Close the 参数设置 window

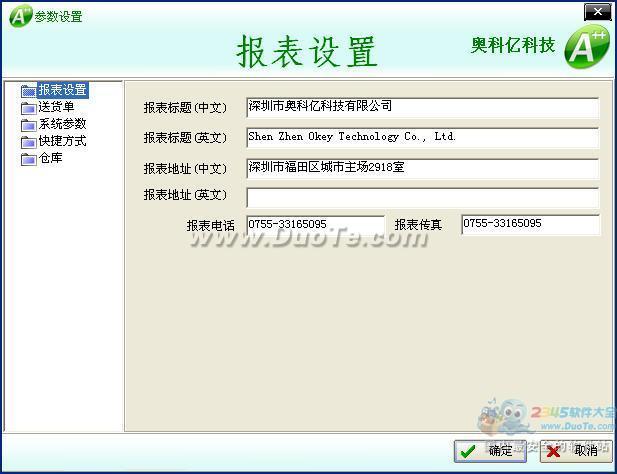(597, 12)
